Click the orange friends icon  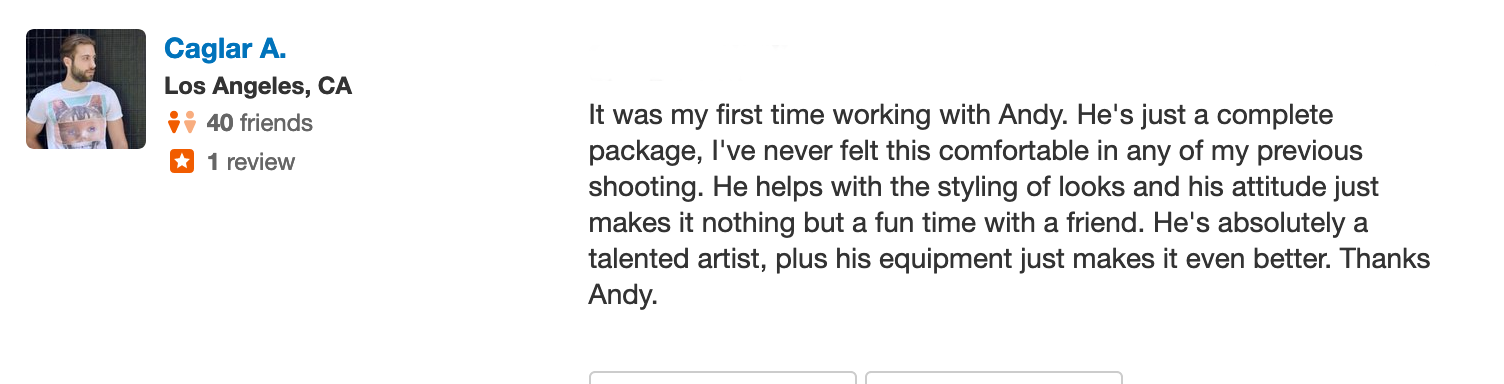tap(182, 123)
